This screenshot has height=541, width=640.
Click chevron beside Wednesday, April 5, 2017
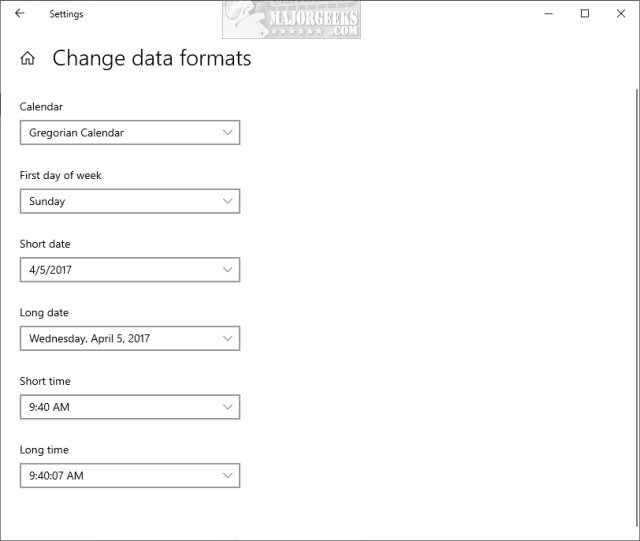tap(228, 338)
